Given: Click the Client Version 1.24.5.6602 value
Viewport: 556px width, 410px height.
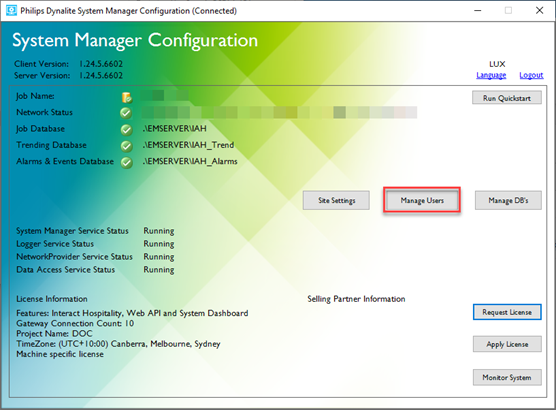Looking at the screenshot, I should pos(101,64).
